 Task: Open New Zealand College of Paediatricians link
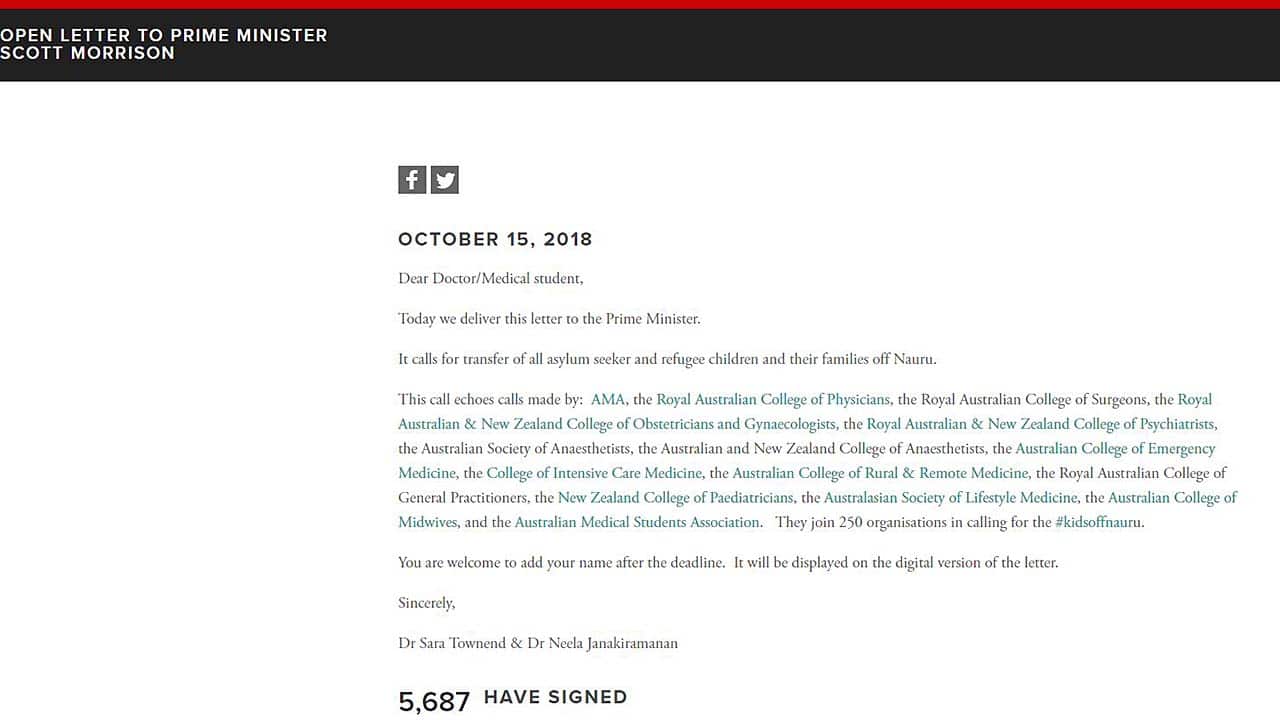(x=676, y=497)
